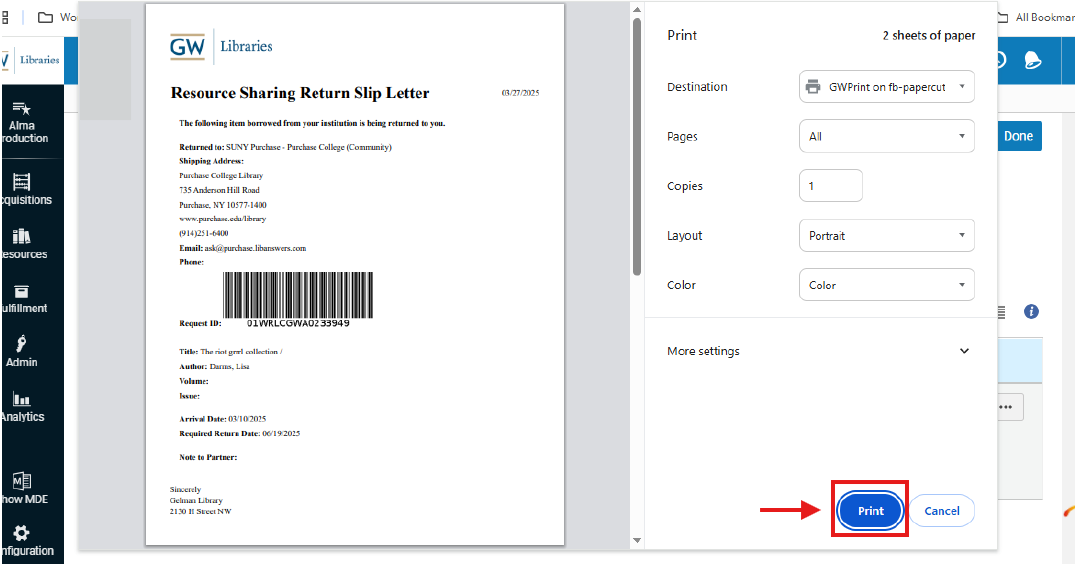Open the Analytics sidebar menu
The height and width of the screenshot is (564, 1077).
pos(22,405)
